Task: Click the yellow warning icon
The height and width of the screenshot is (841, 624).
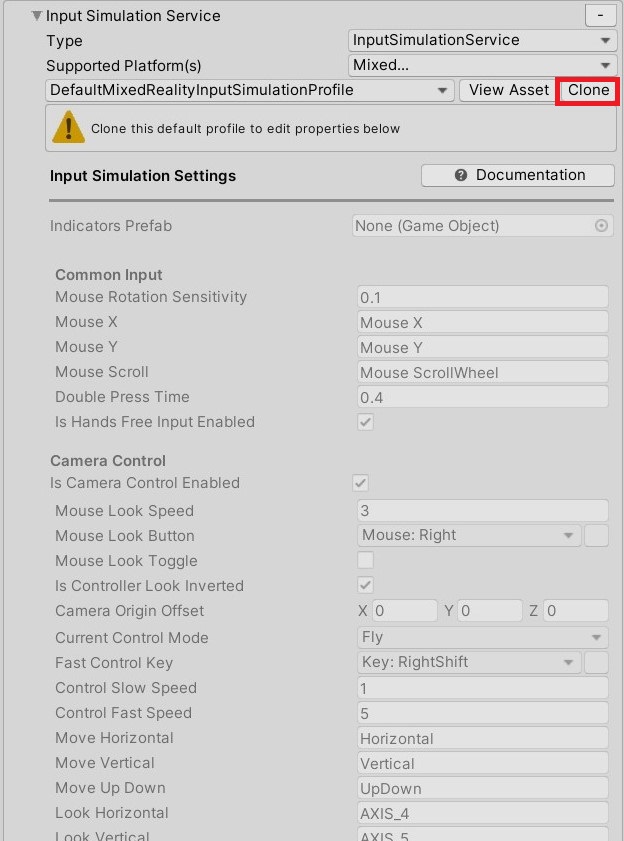Action: [x=68, y=128]
